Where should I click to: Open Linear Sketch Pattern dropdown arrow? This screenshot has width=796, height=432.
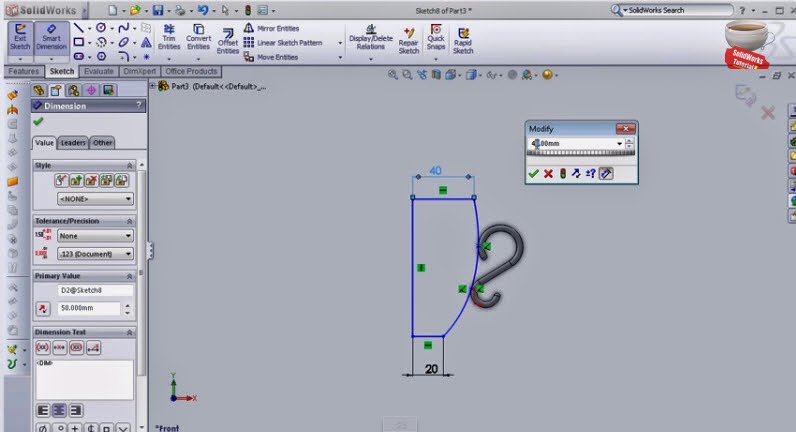340,43
